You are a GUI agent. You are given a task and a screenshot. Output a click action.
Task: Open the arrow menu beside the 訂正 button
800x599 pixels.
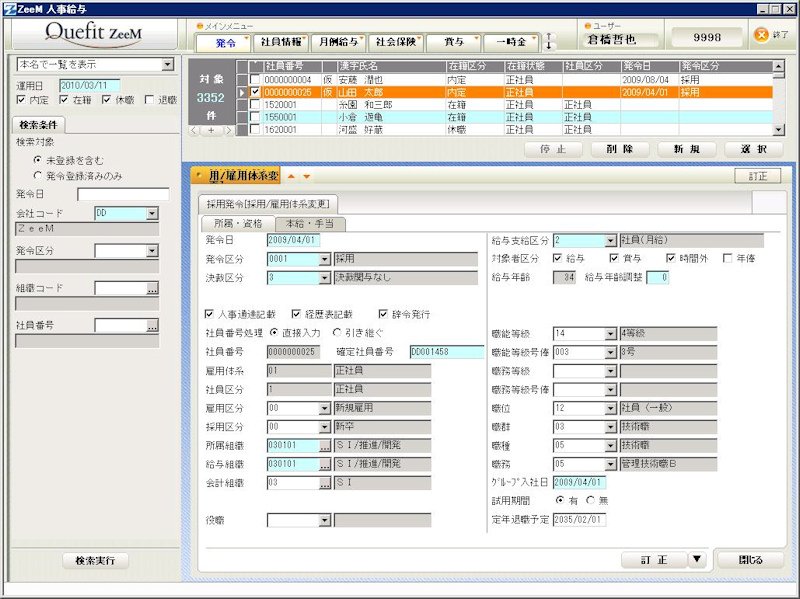697,560
